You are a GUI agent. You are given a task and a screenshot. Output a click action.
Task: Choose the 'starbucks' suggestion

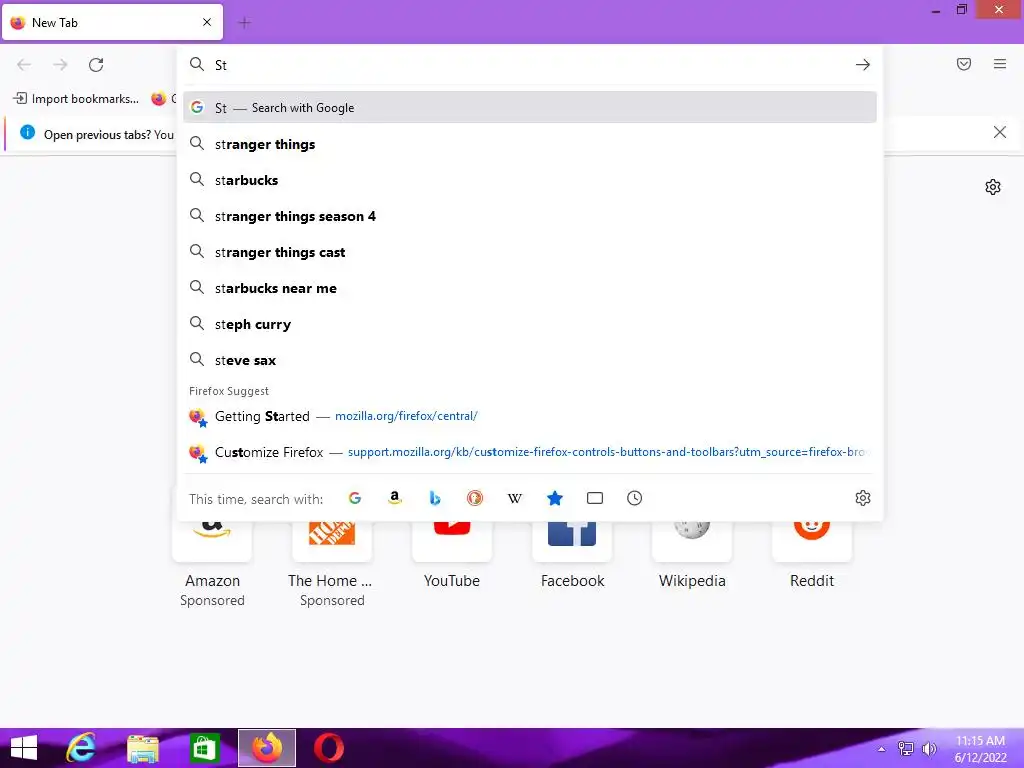530,180
